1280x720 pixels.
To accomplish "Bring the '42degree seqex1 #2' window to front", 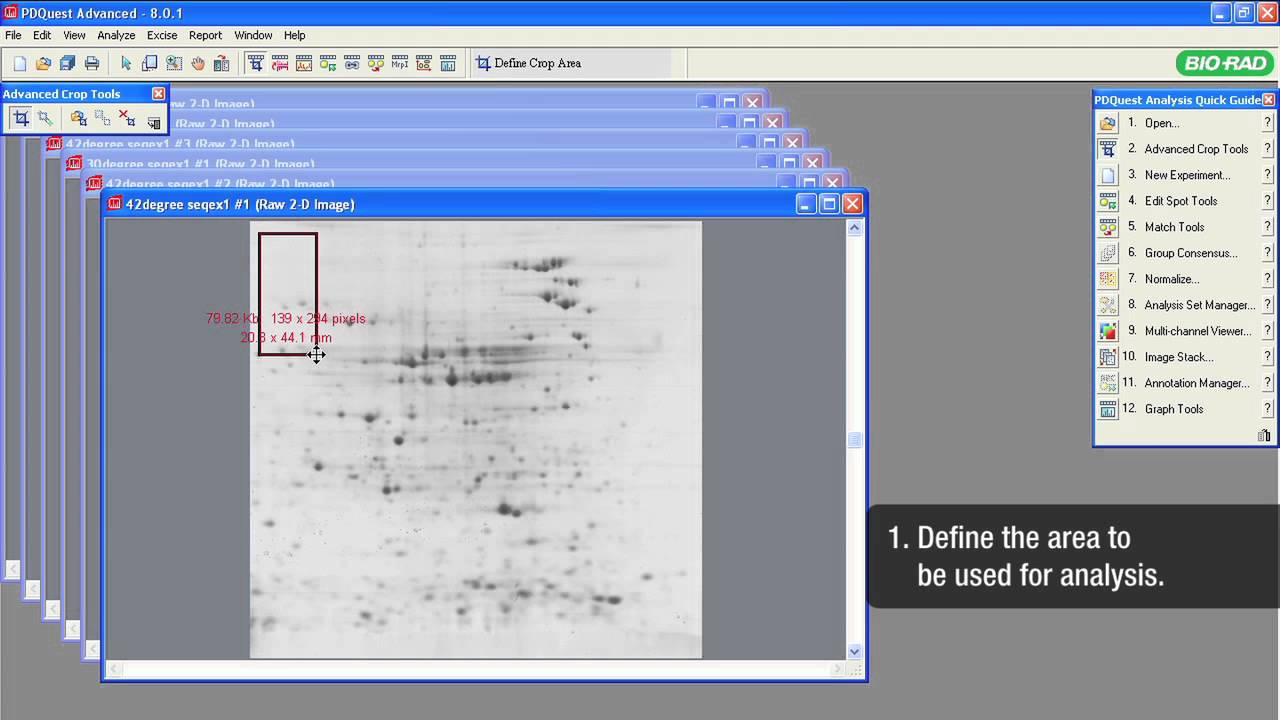I will tap(220, 184).
